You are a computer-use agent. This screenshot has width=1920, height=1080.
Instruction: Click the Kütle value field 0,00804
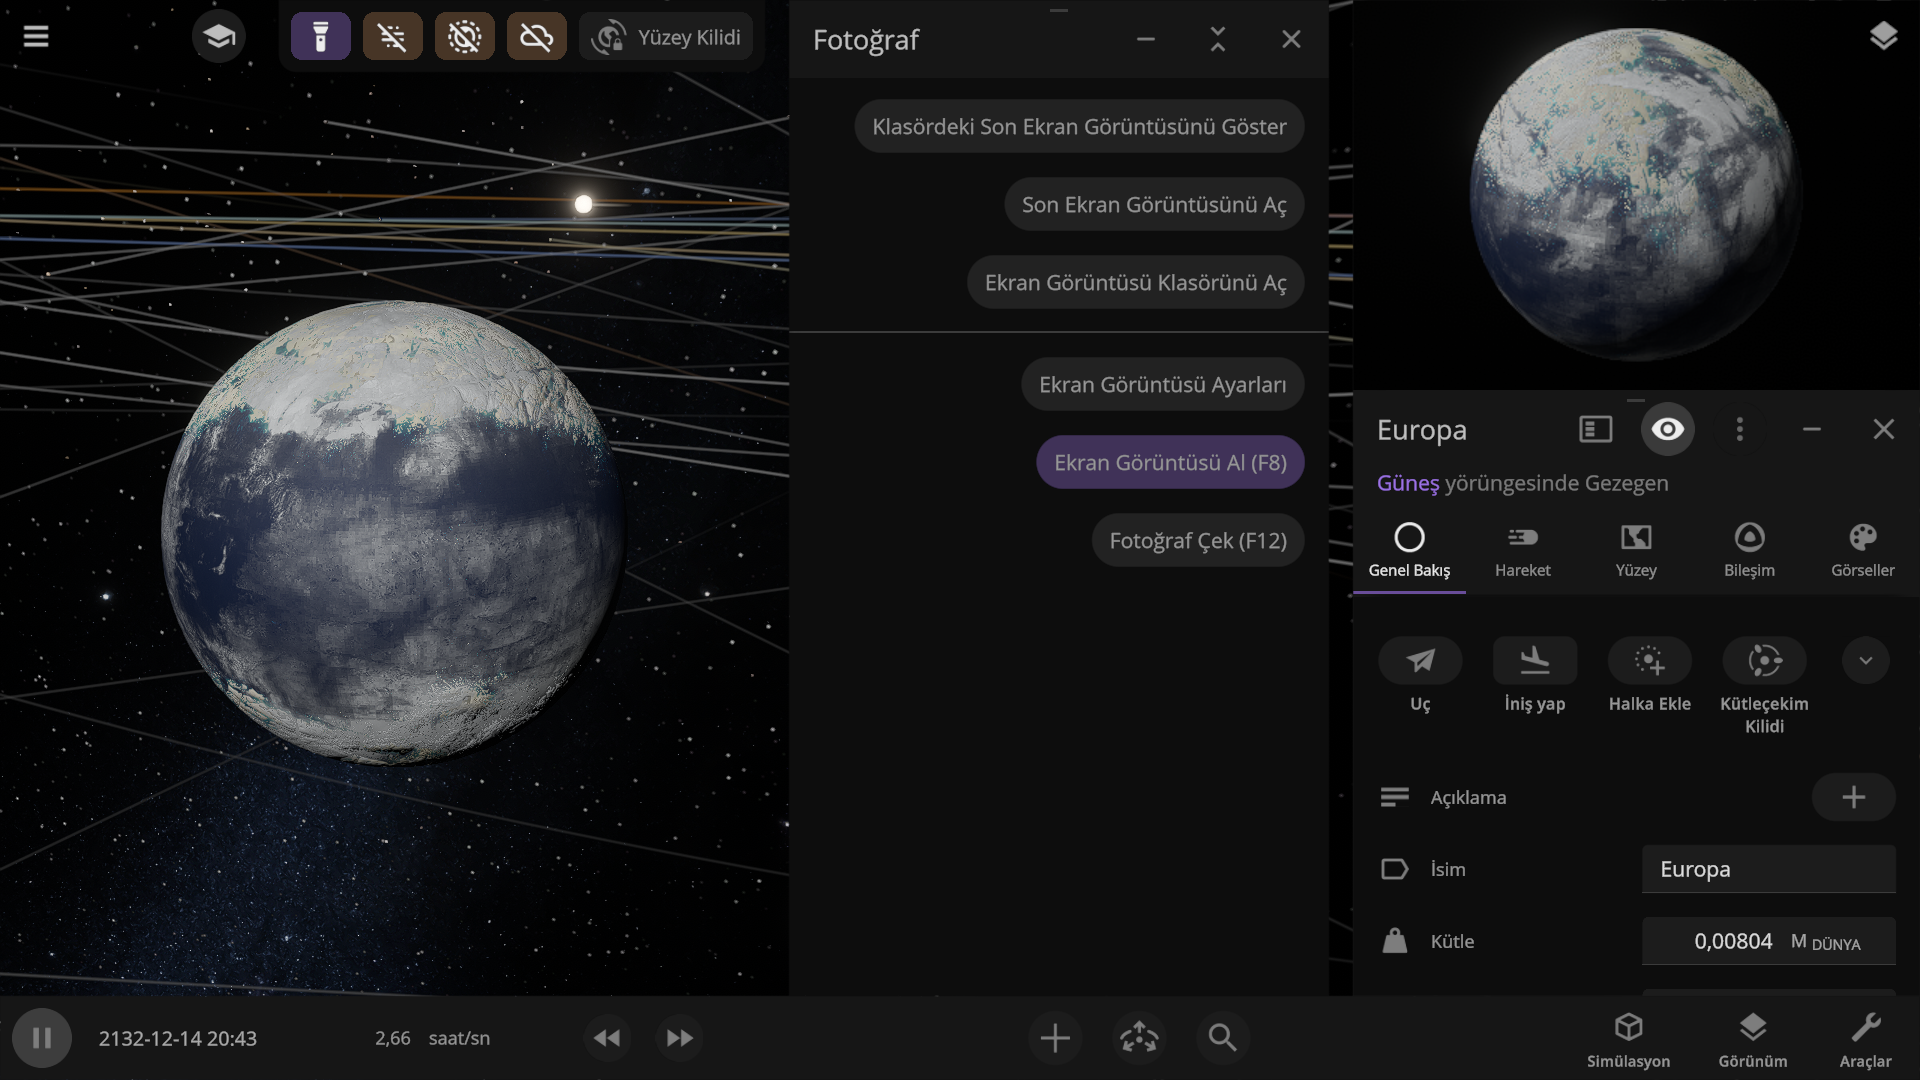click(1768, 941)
